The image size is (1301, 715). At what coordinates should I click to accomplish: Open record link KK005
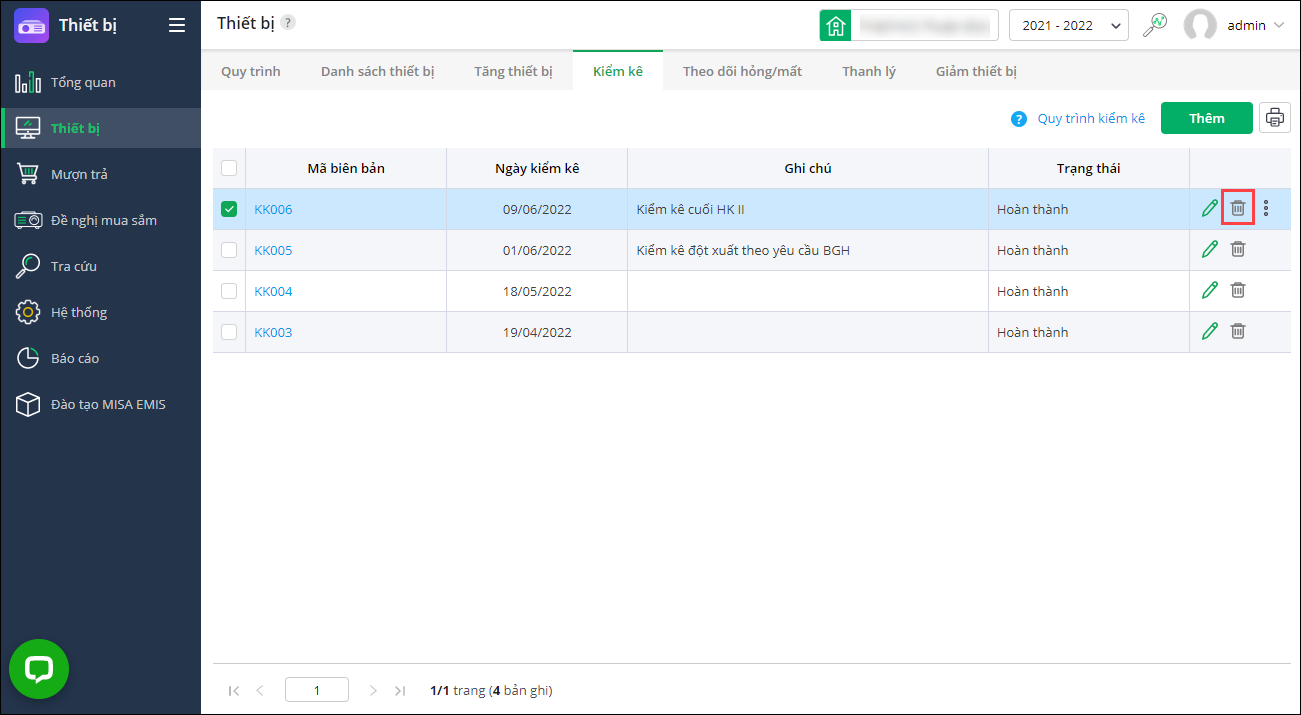point(273,250)
